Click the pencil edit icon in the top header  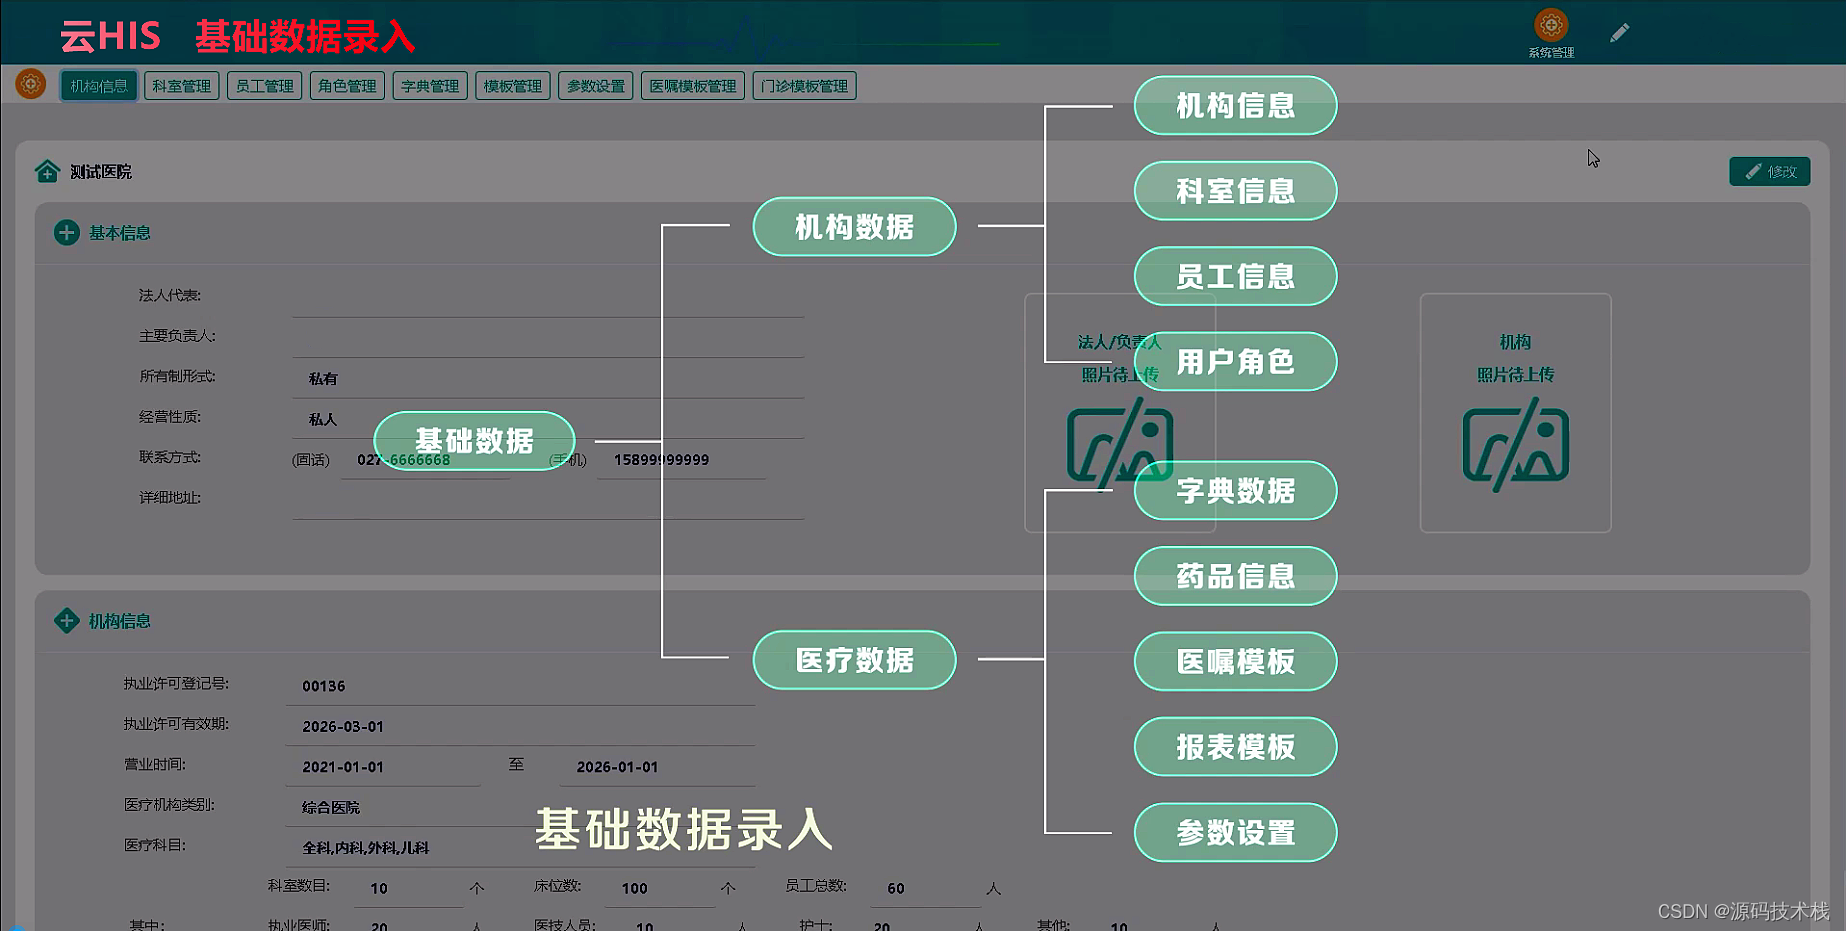point(1620,31)
